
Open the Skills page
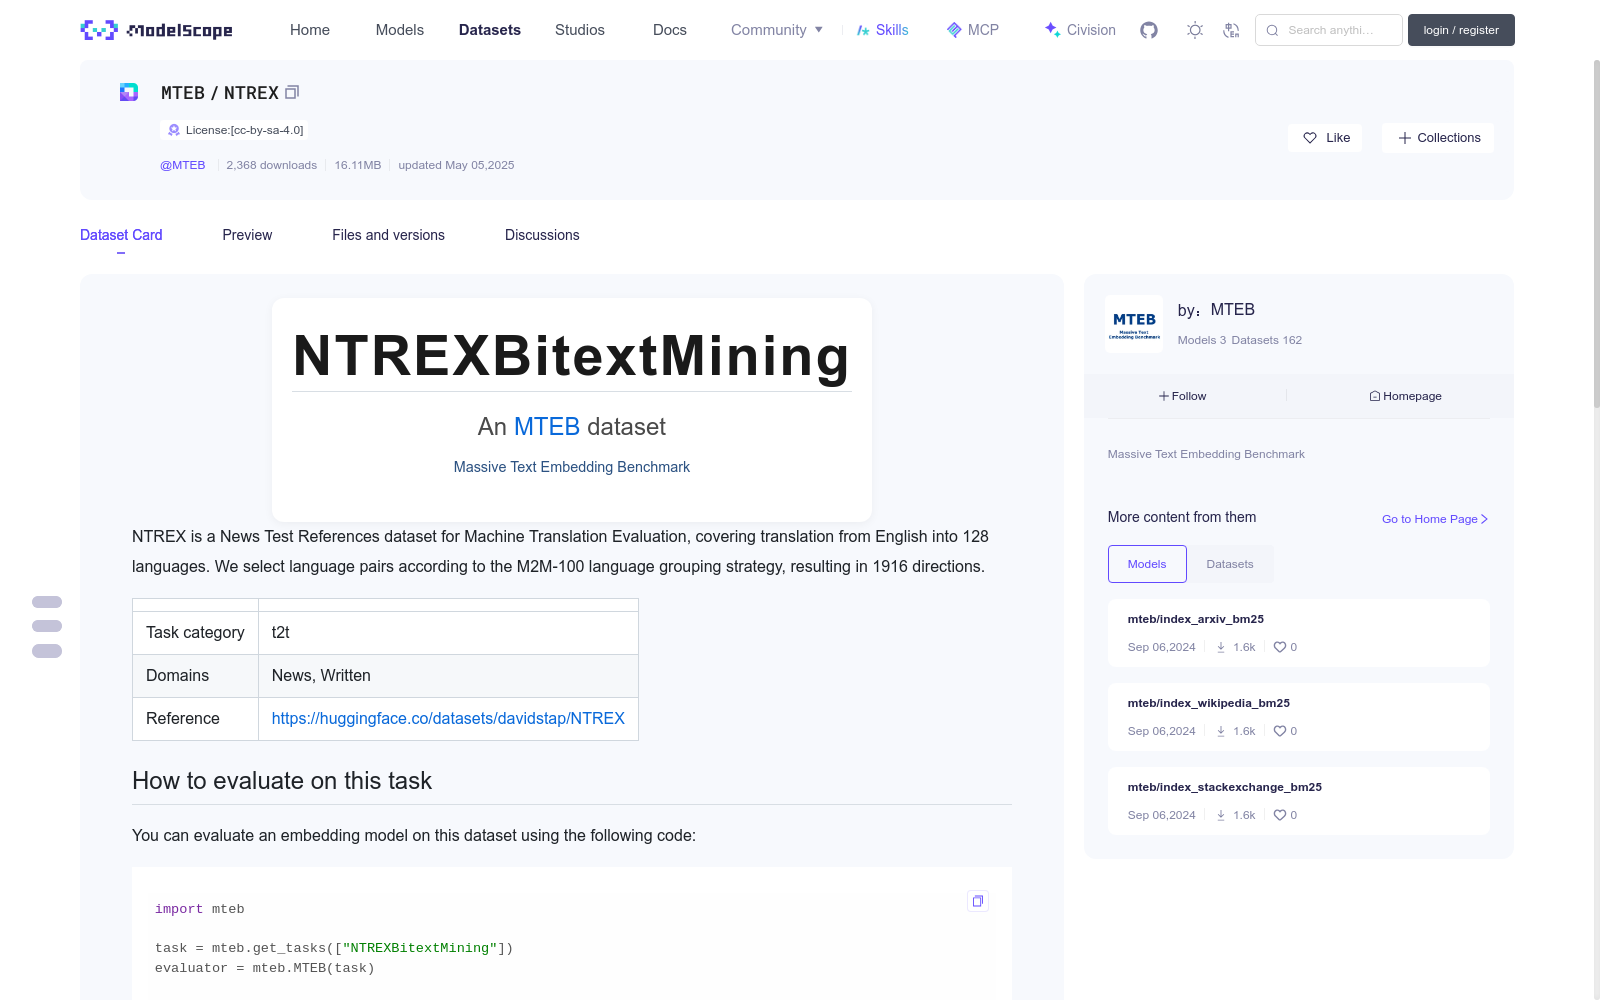coord(882,30)
